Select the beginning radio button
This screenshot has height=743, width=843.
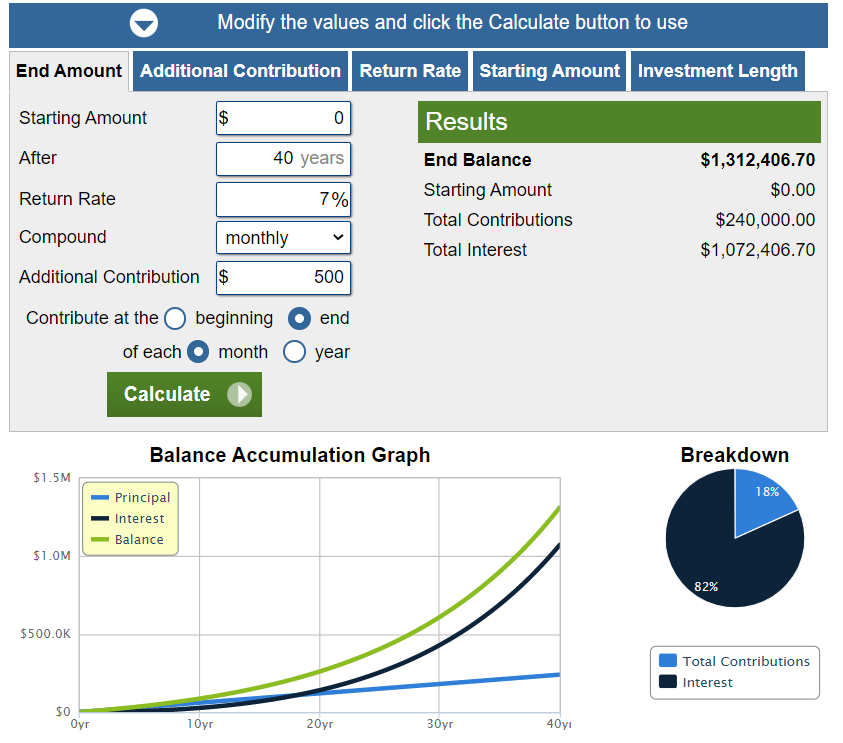tap(175, 318)
